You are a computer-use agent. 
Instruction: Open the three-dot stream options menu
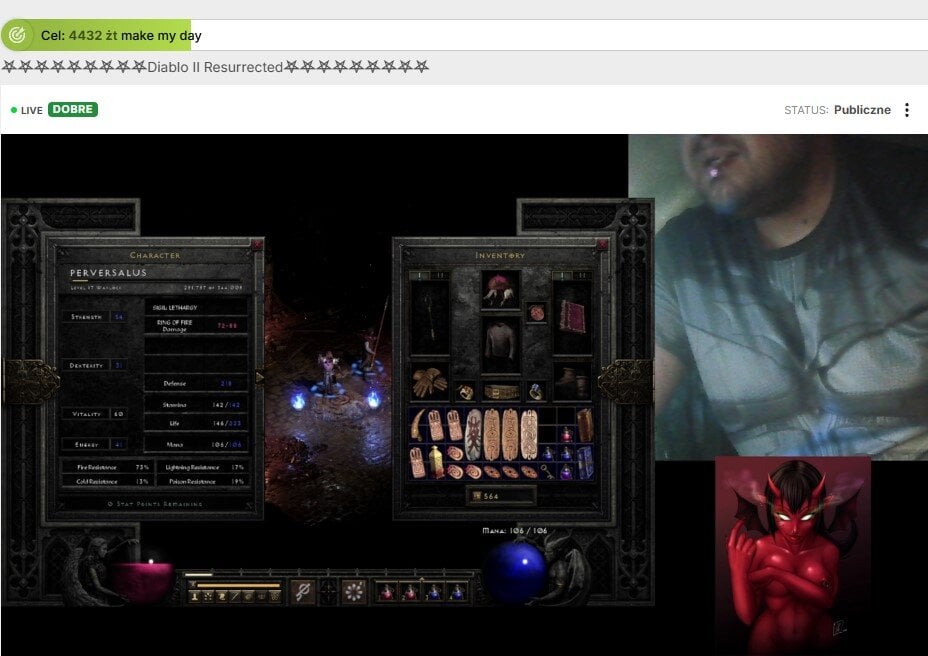[x=906, y=110]
